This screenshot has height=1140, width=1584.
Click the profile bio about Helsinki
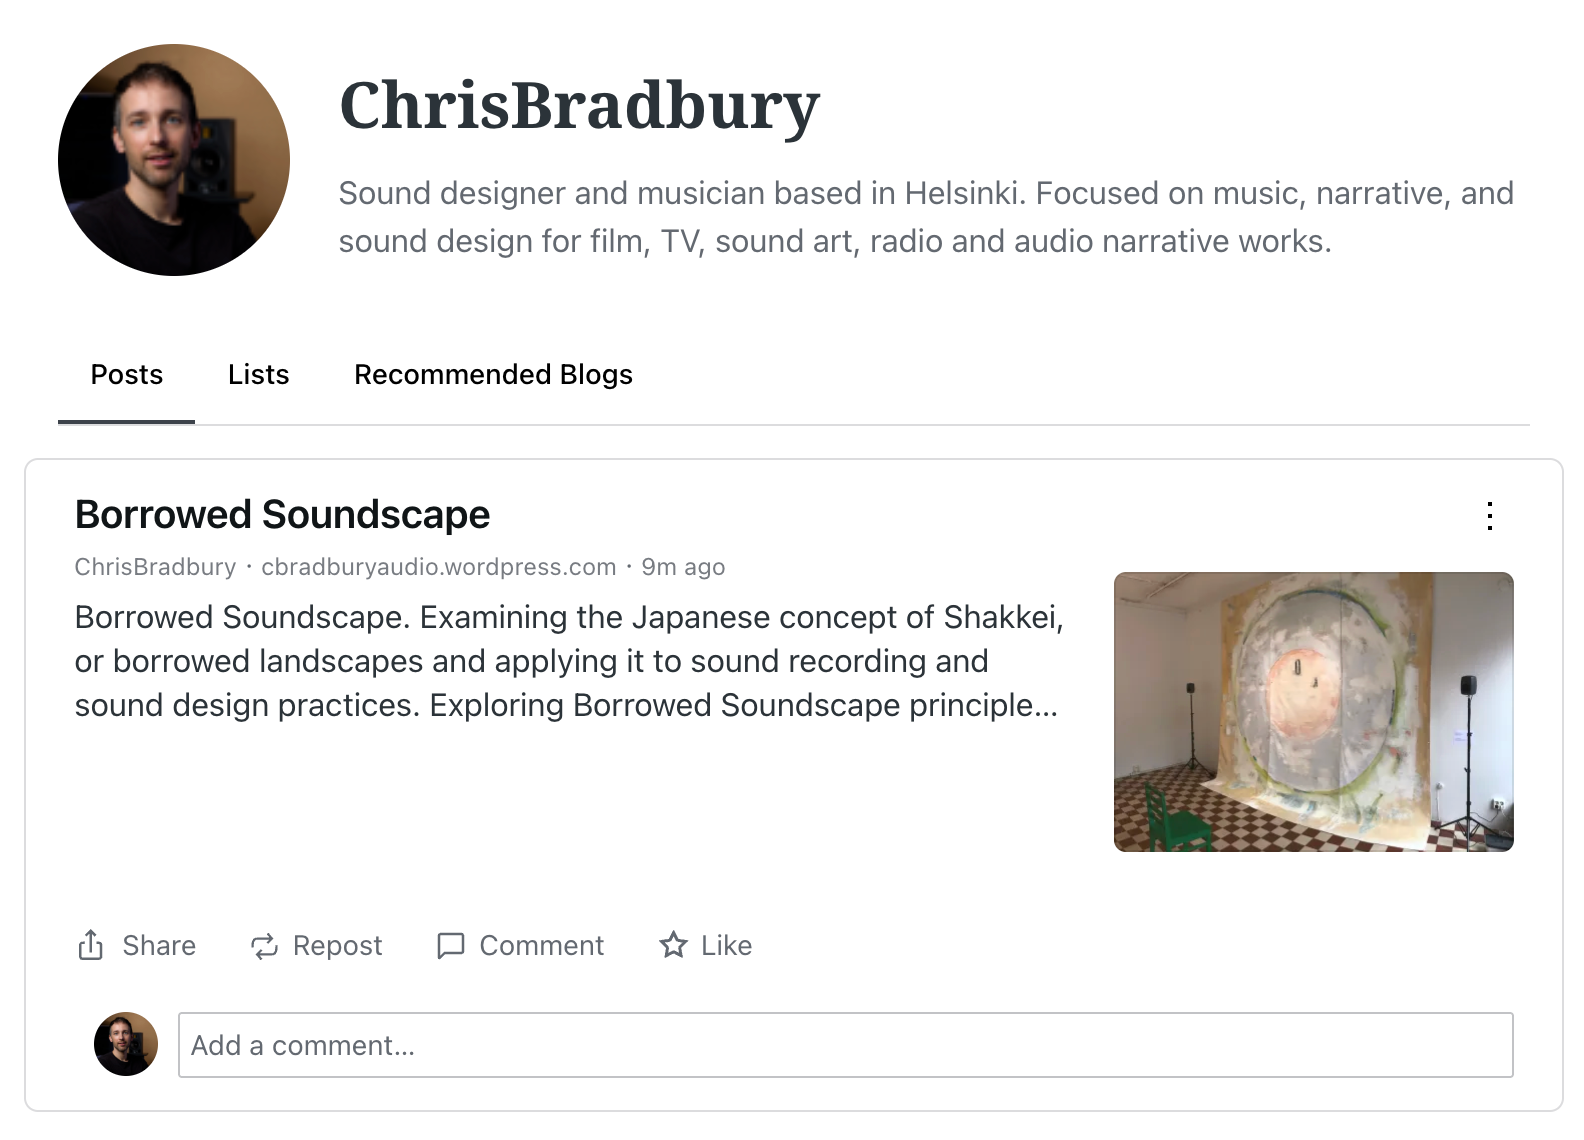(x=925, y=217)
